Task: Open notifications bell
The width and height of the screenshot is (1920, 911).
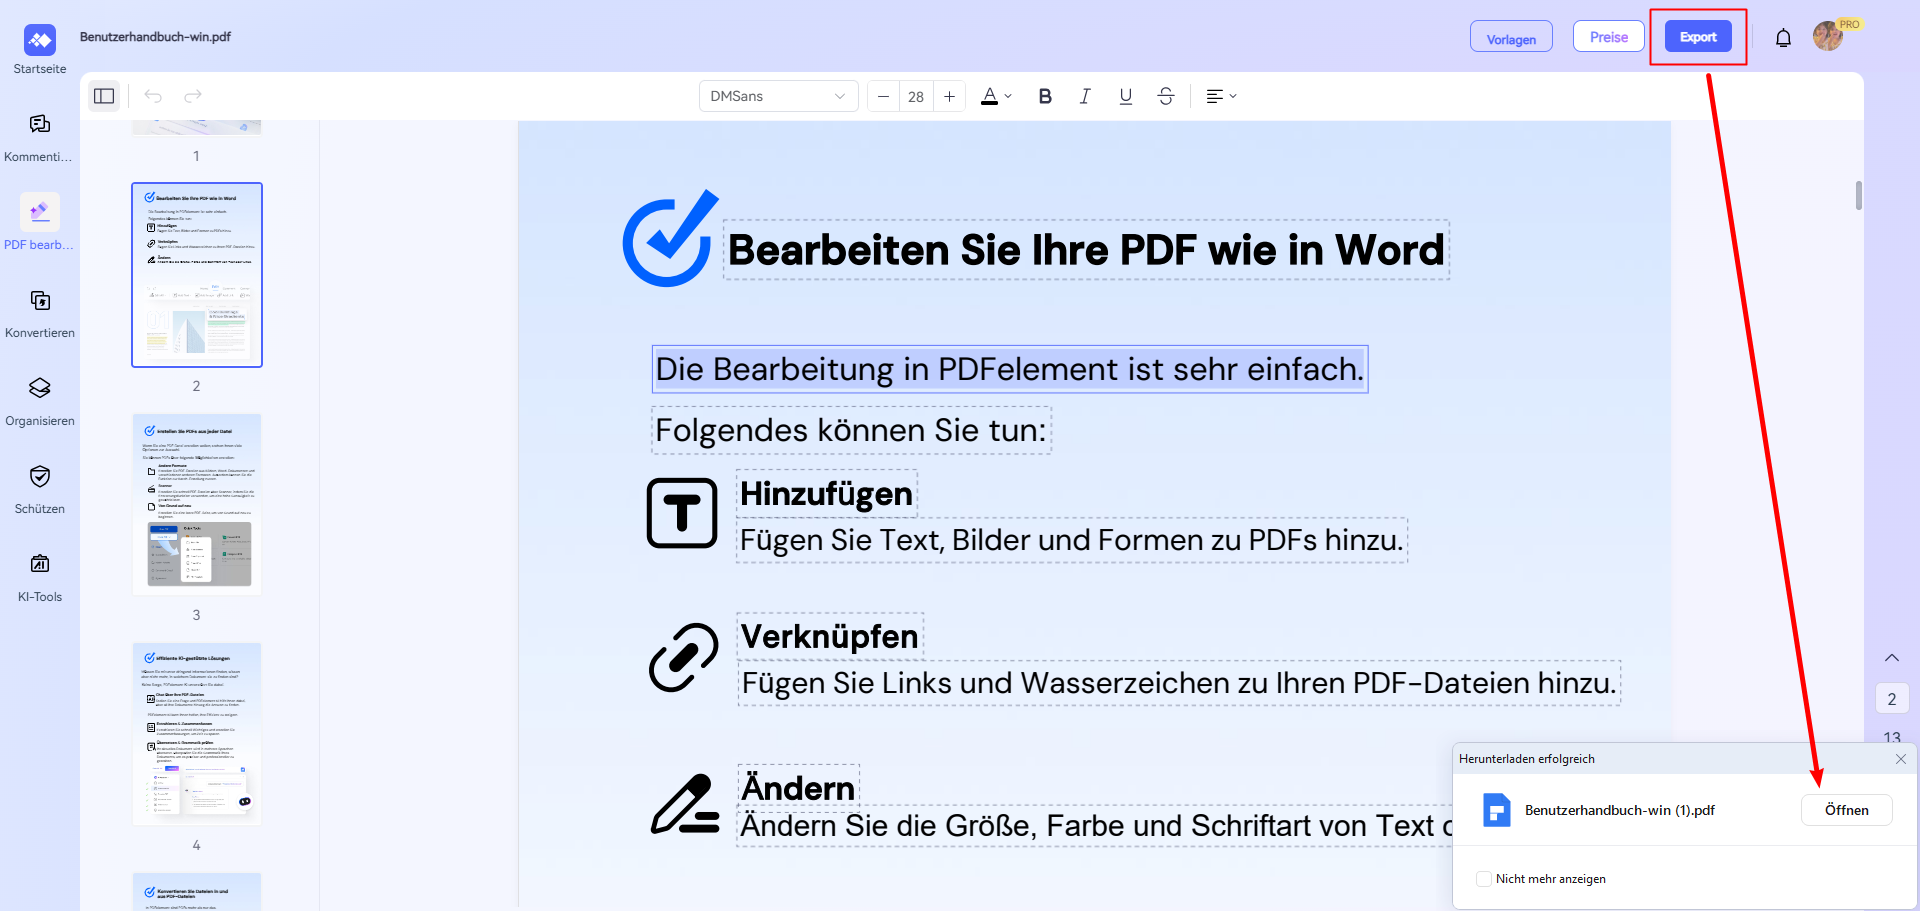Action: [1783, 38]
